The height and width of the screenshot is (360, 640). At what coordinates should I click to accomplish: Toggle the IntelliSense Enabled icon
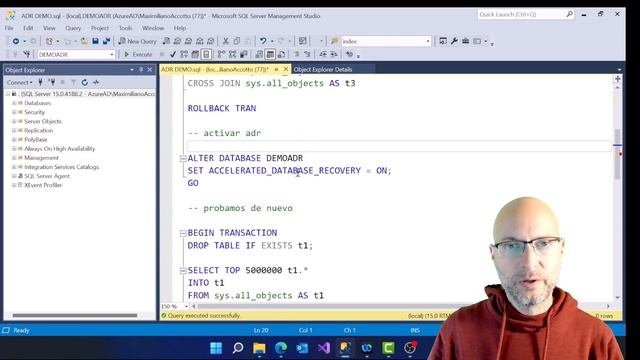click(207, 54)
